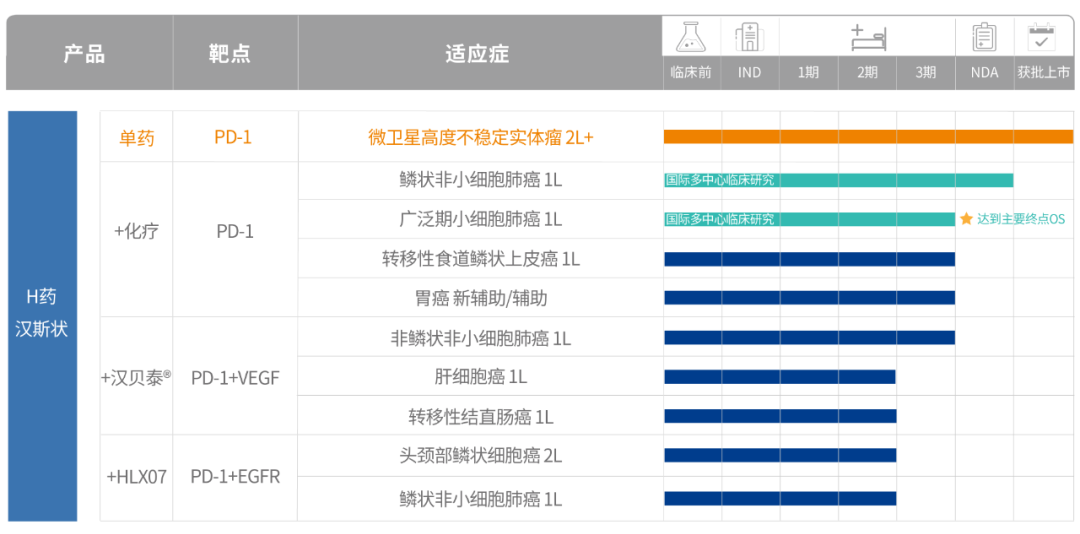This screenshot has height=534, width=1080.
Task: Click the 达到主要终点OS text
Action: click(1021, 219)
